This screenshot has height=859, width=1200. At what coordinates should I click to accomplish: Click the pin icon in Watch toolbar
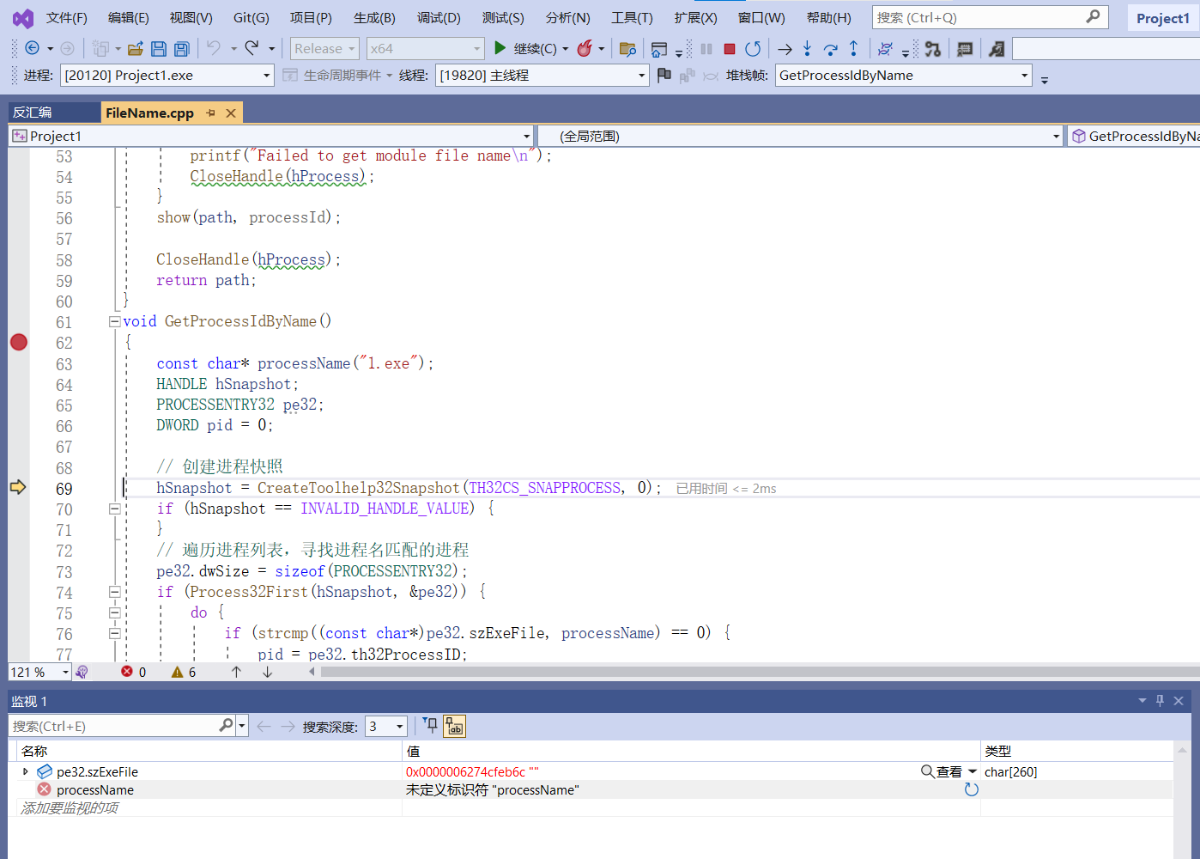pos(430,726)
